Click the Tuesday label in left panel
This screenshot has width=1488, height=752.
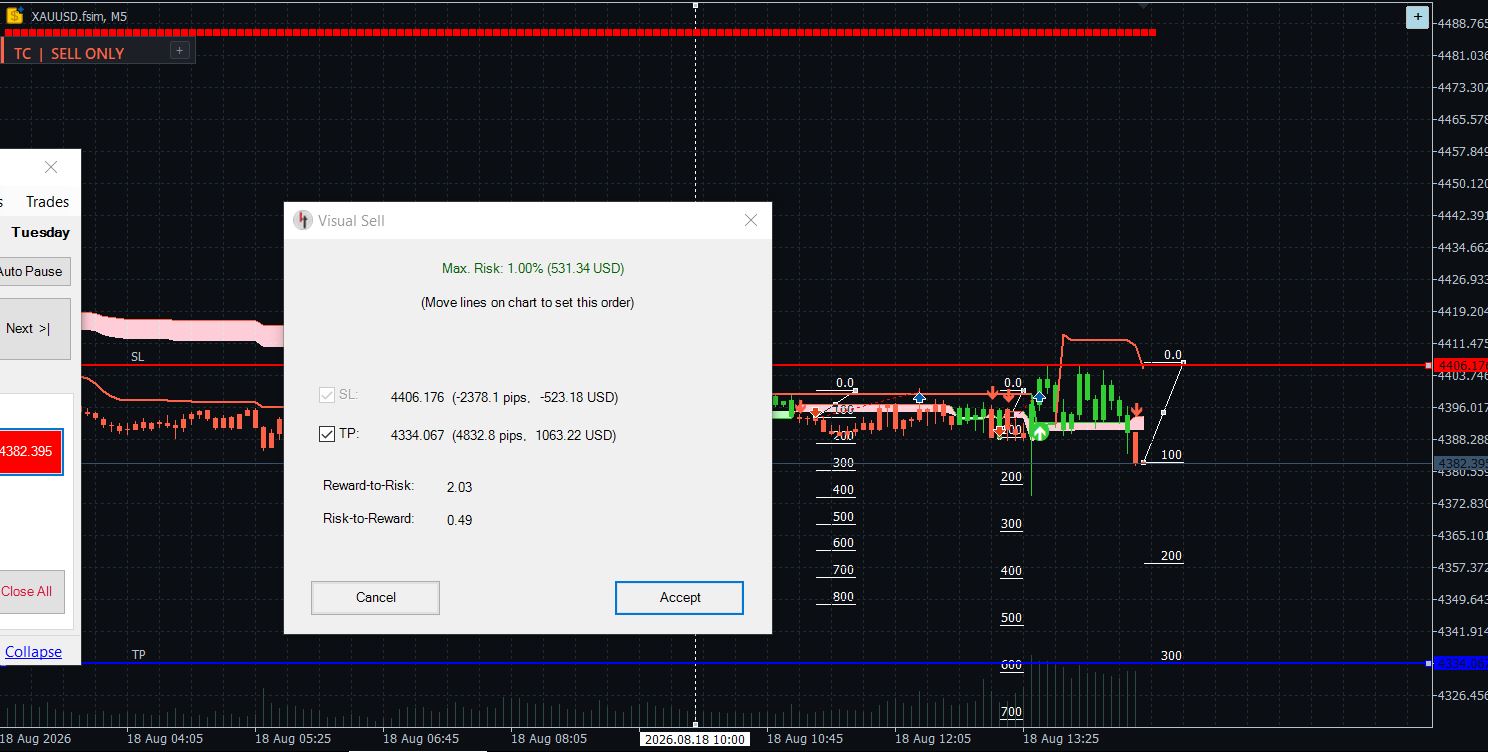click(41, 232)
